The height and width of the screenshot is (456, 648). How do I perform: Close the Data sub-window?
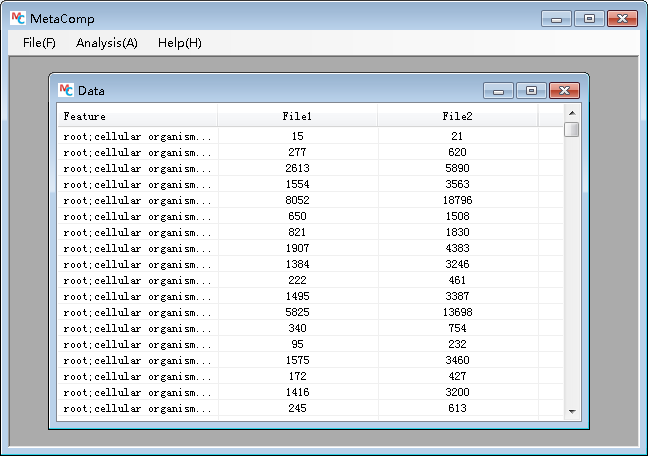[x=565, y=91]
